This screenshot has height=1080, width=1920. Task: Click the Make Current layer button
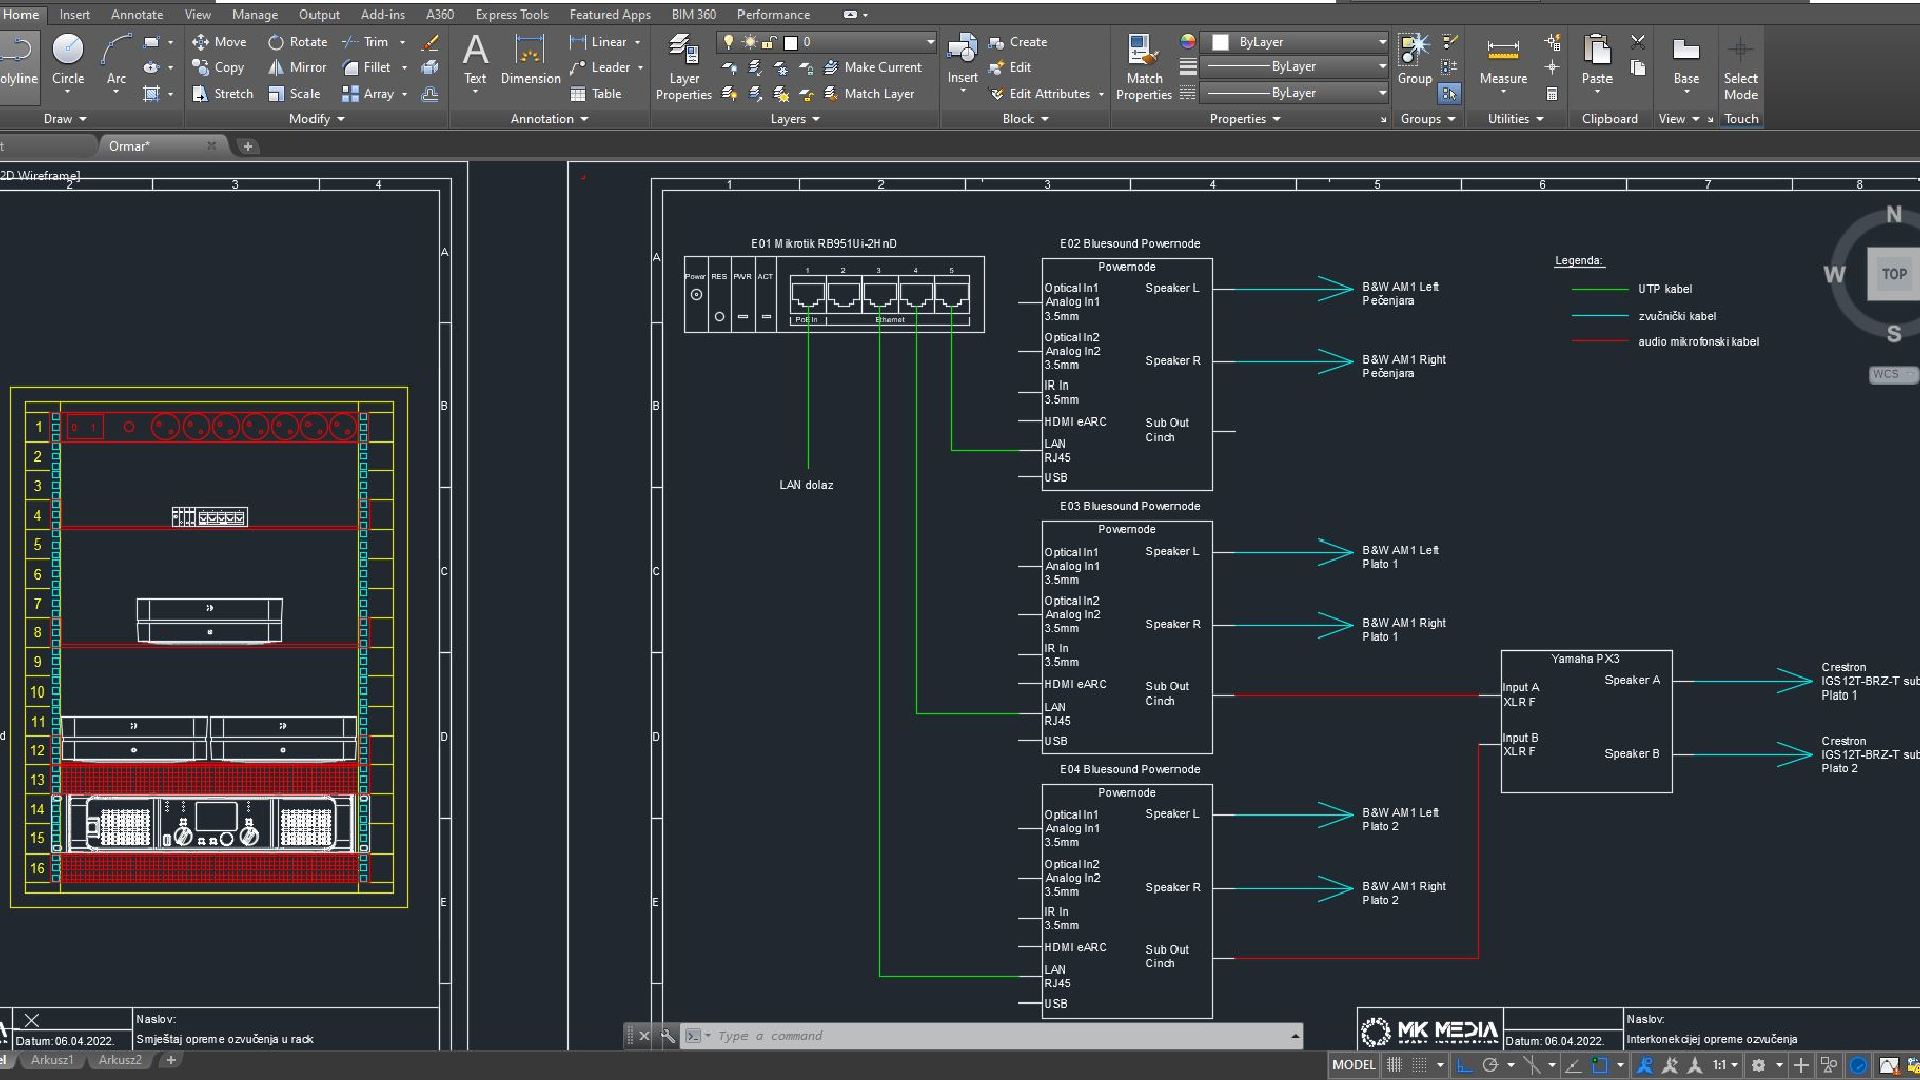(x=872, y=67)
